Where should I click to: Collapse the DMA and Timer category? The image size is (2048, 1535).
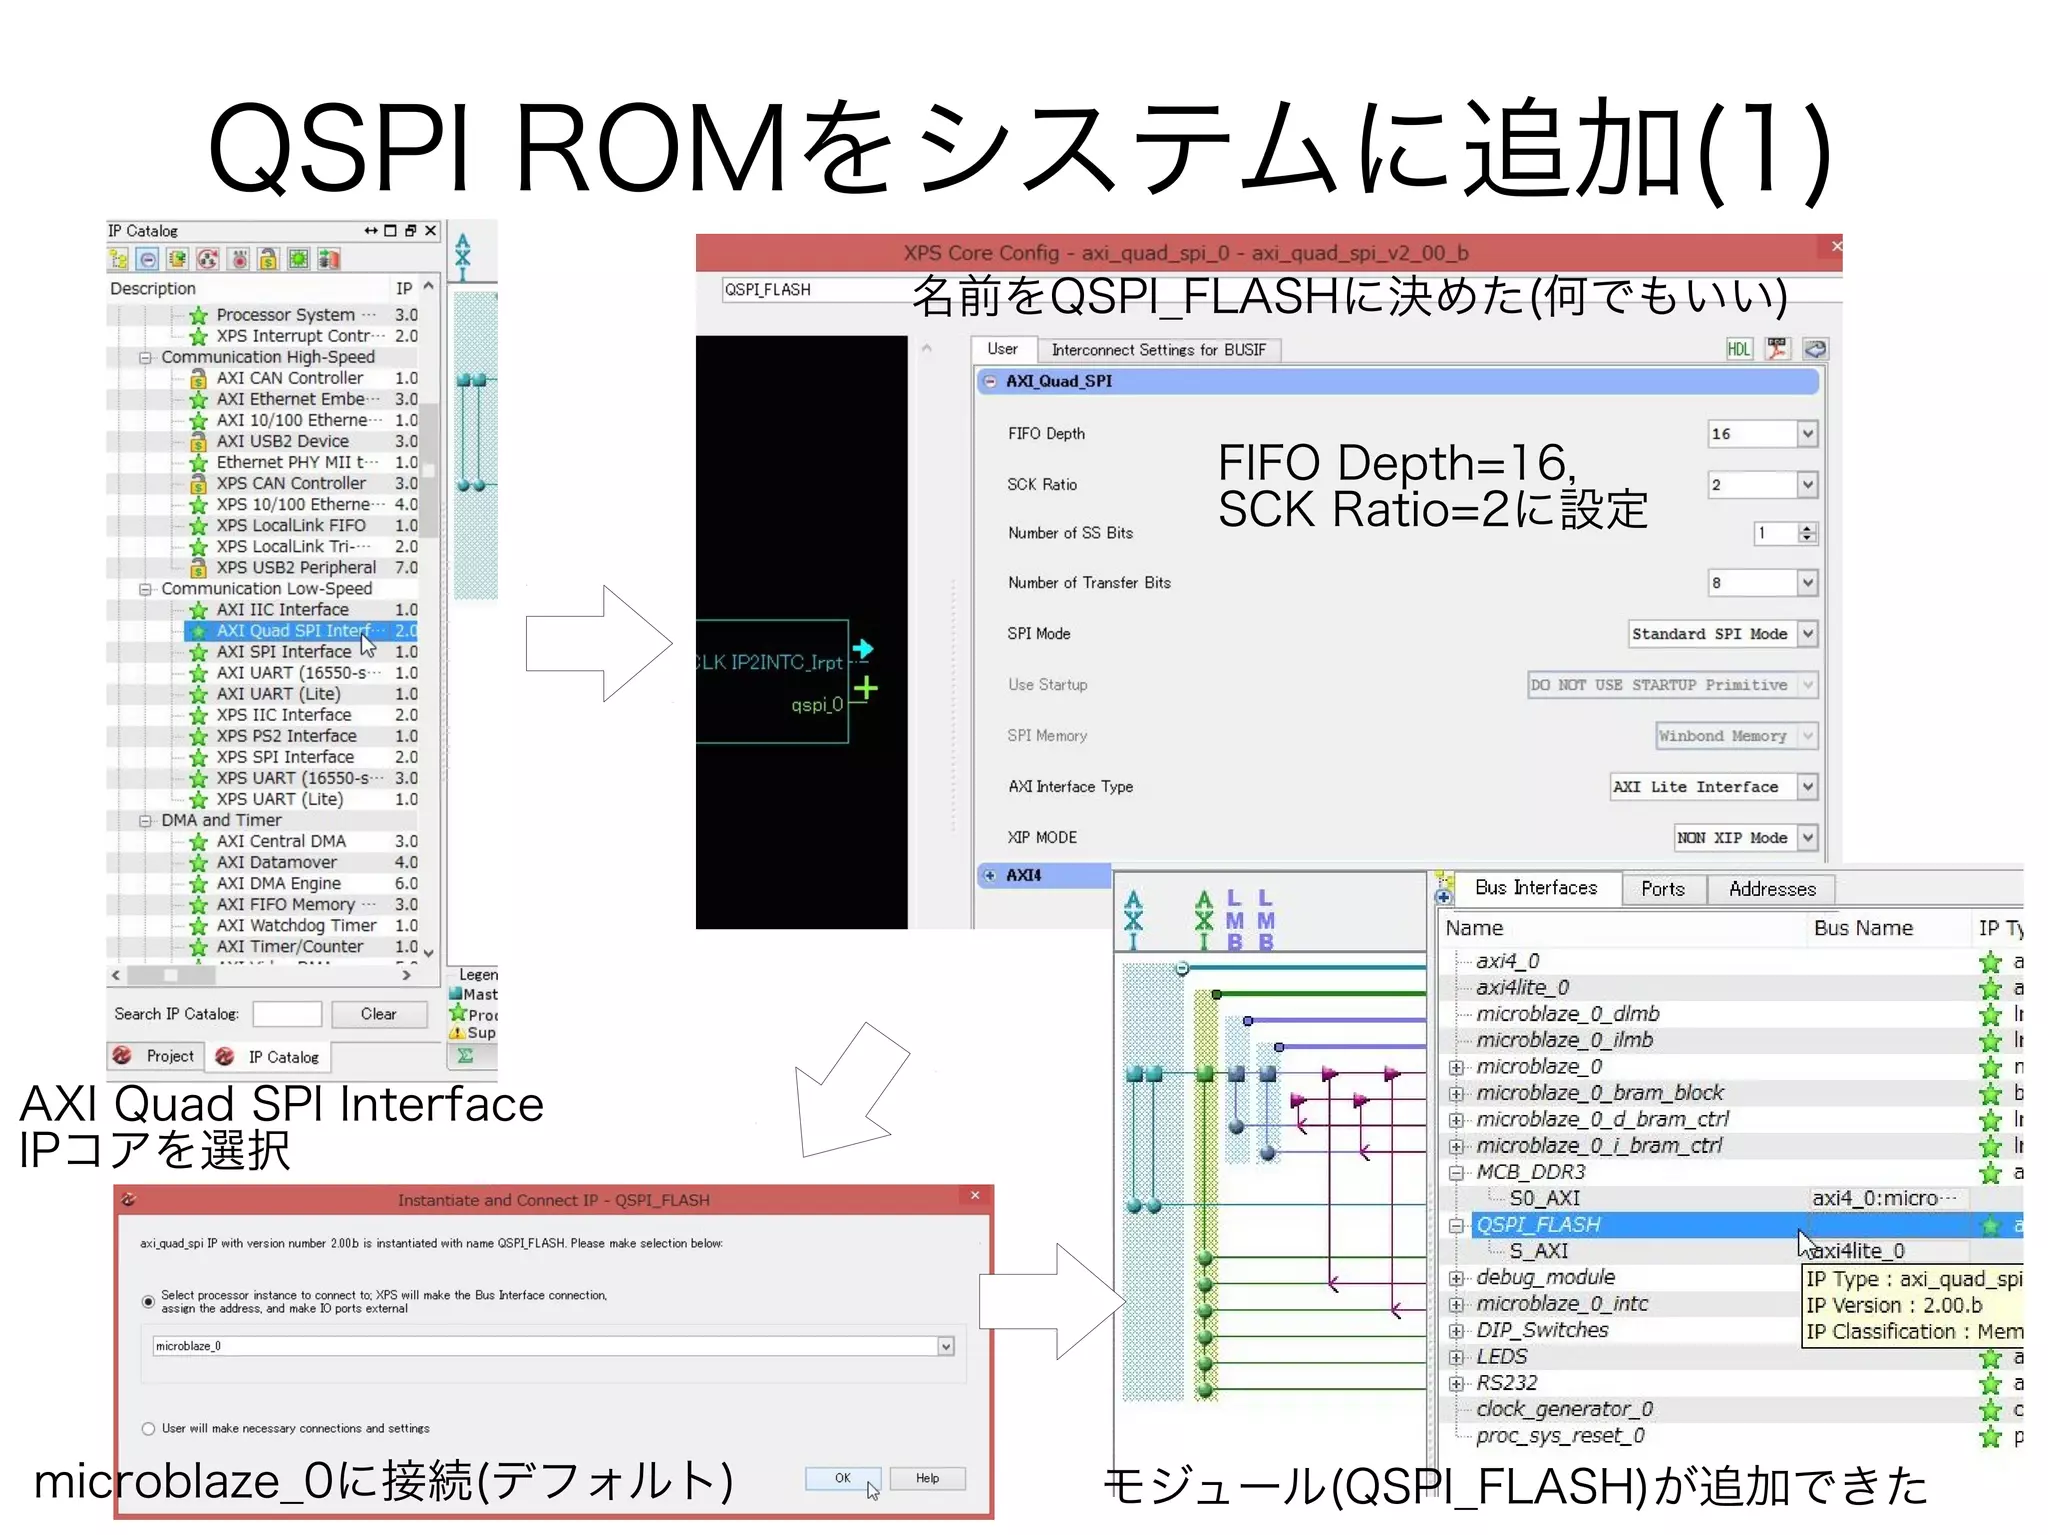[x=145, y=821]
